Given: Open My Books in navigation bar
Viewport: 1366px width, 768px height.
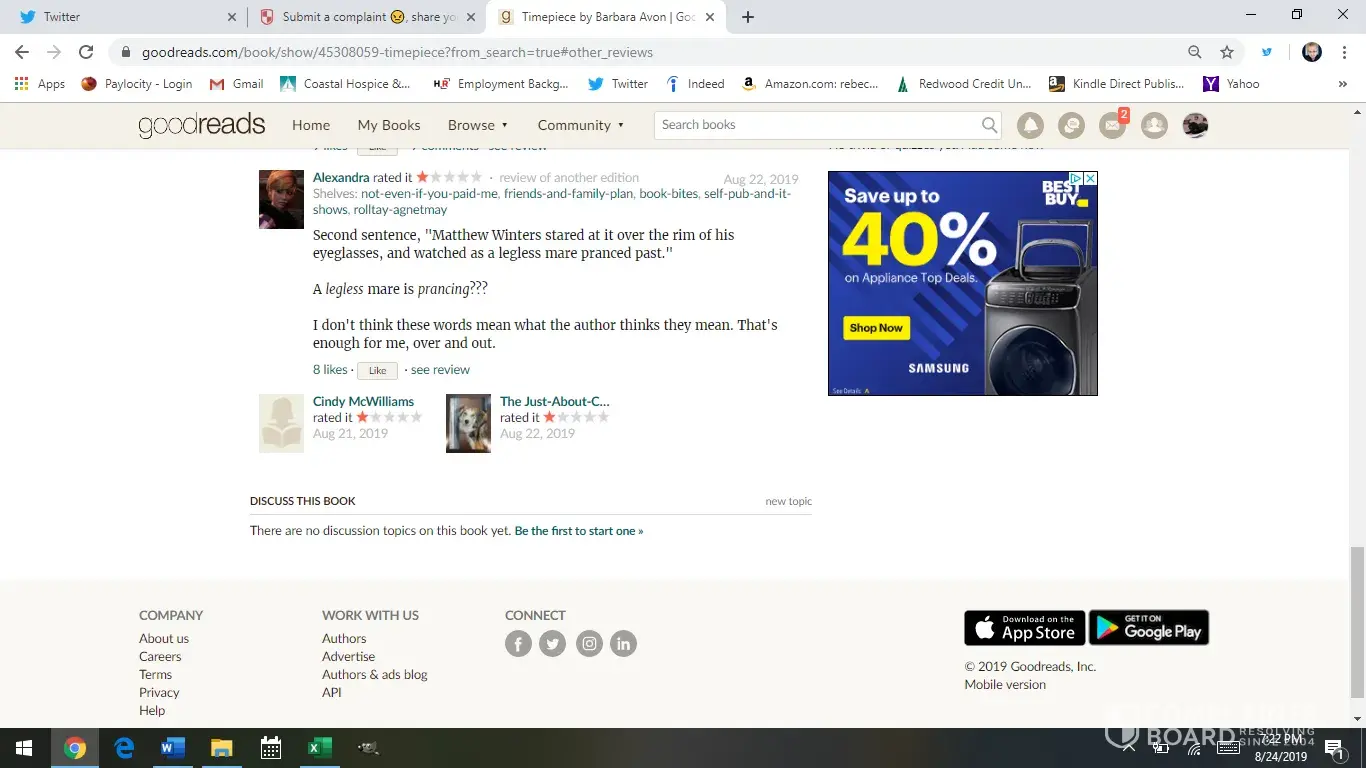Looking at the screenshot, I should [389, 125].
